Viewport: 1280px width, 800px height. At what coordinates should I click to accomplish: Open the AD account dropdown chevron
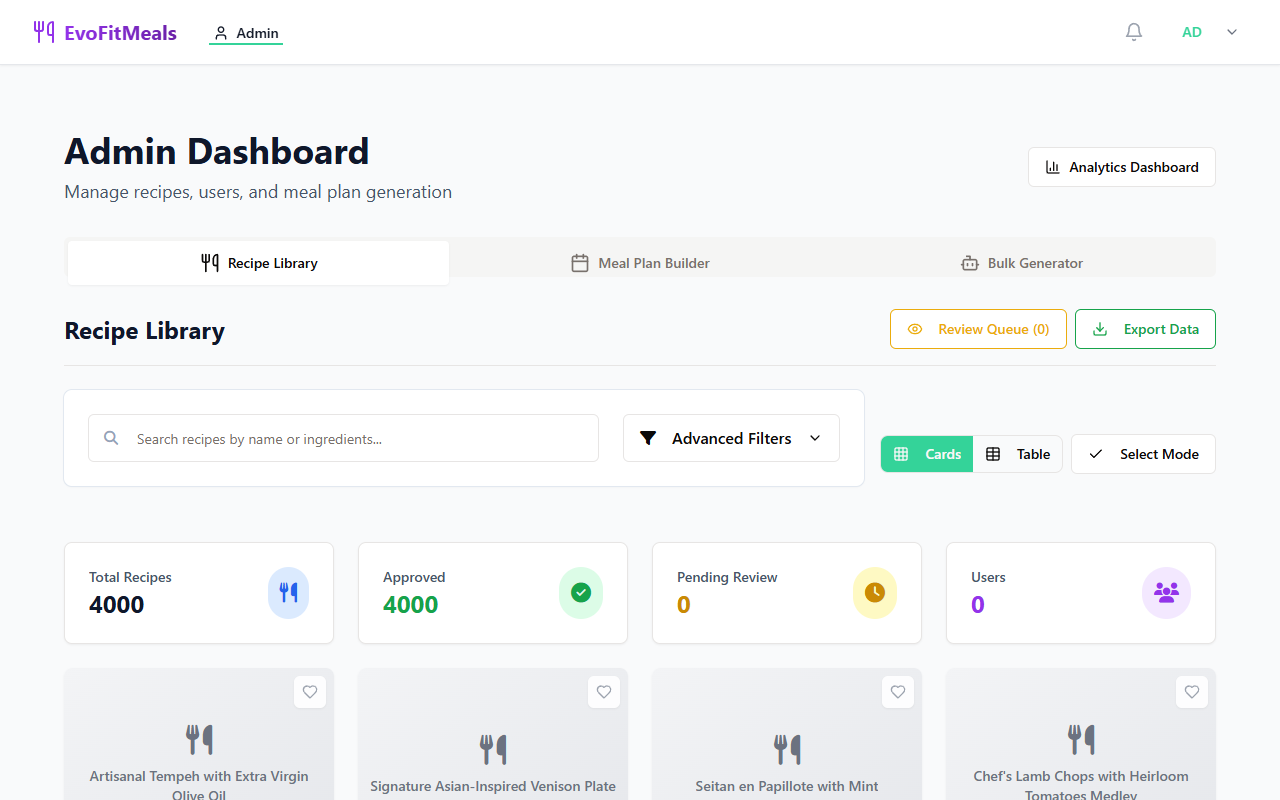point(1230,31)
